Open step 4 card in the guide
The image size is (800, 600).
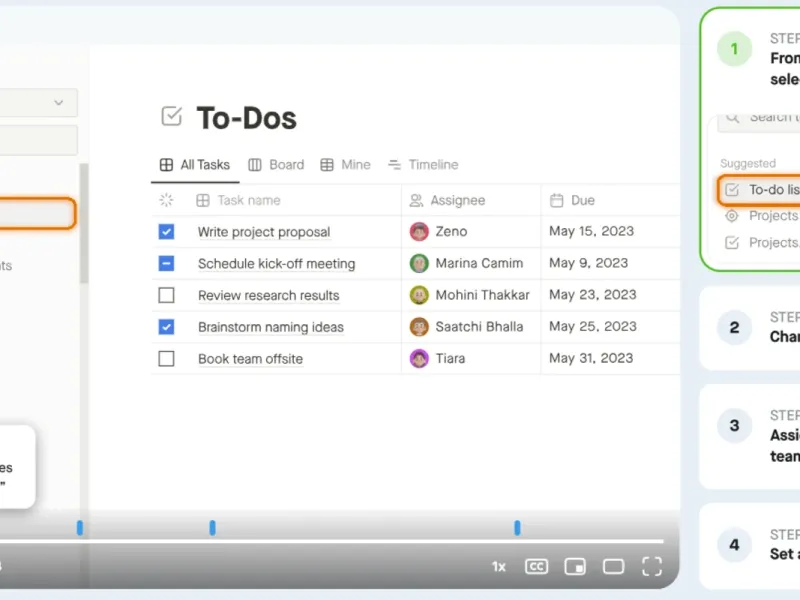point(750,546)
